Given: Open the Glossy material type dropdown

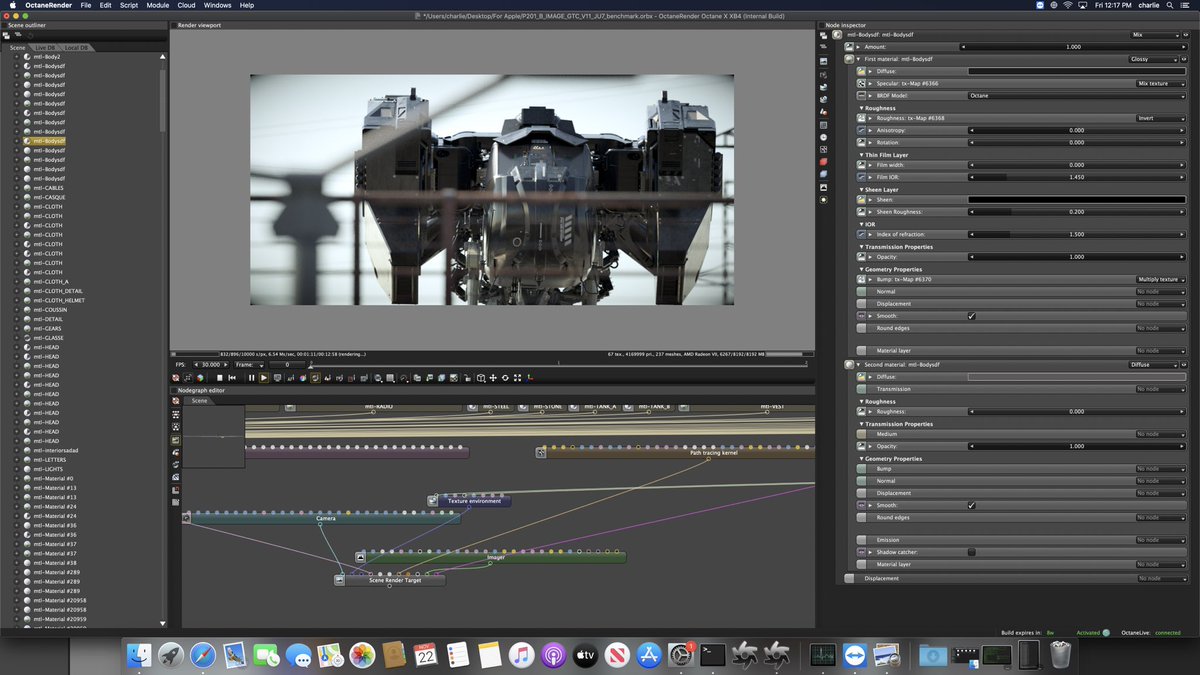Looking at the screenshot, I should pos(1156,59).
